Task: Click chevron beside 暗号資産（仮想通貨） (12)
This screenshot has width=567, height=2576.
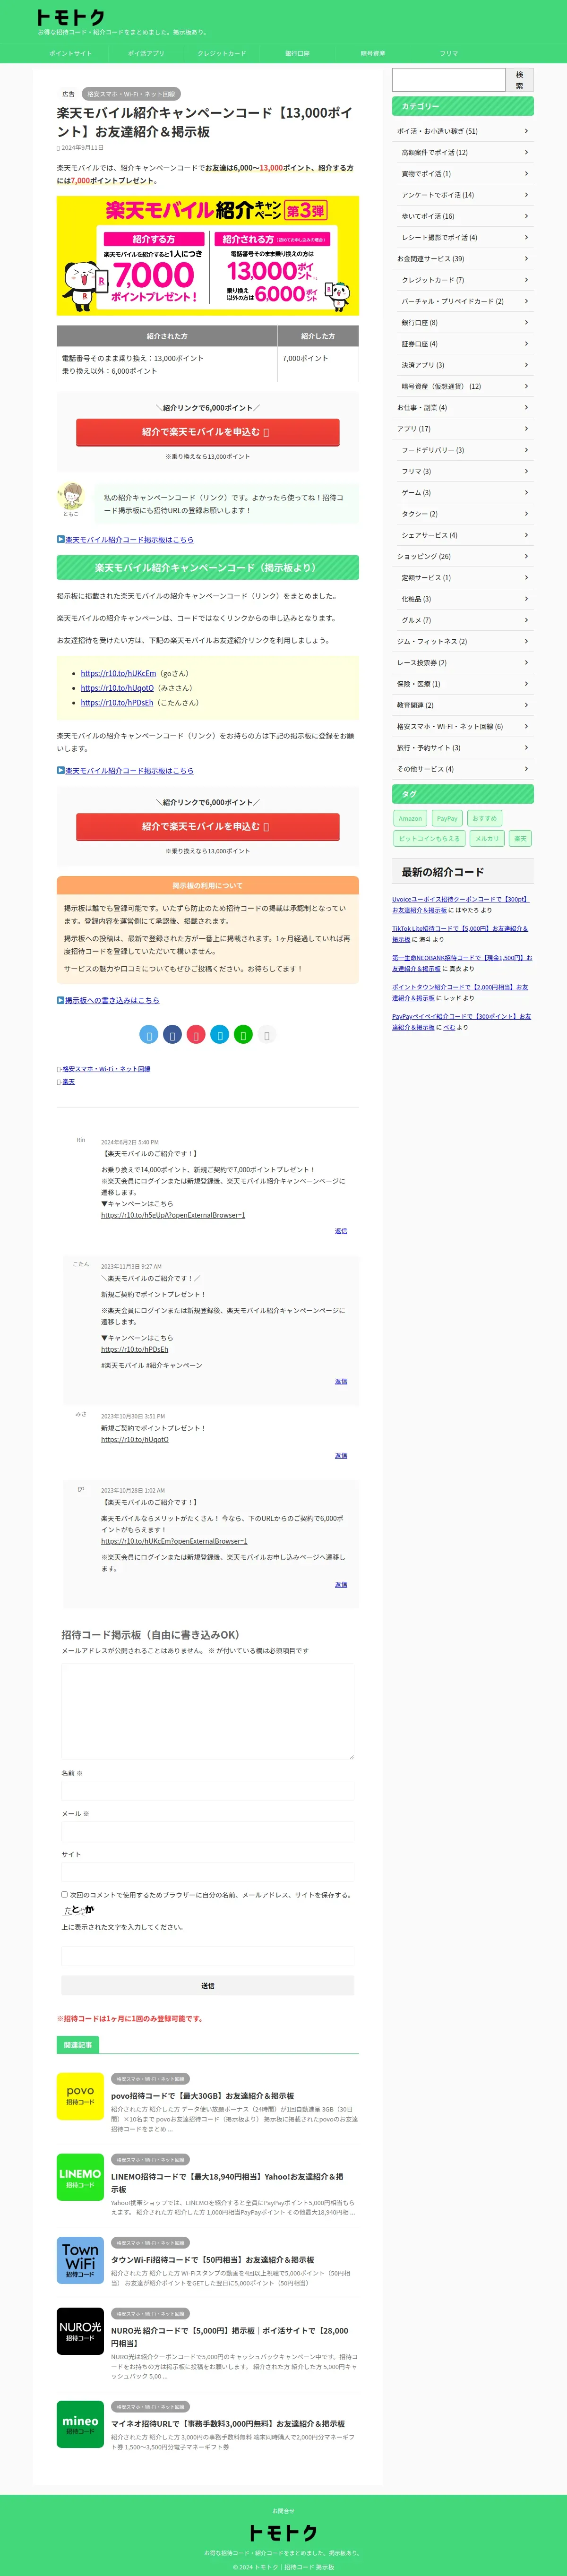Action: pyautogui.click(x=526, y=386)
